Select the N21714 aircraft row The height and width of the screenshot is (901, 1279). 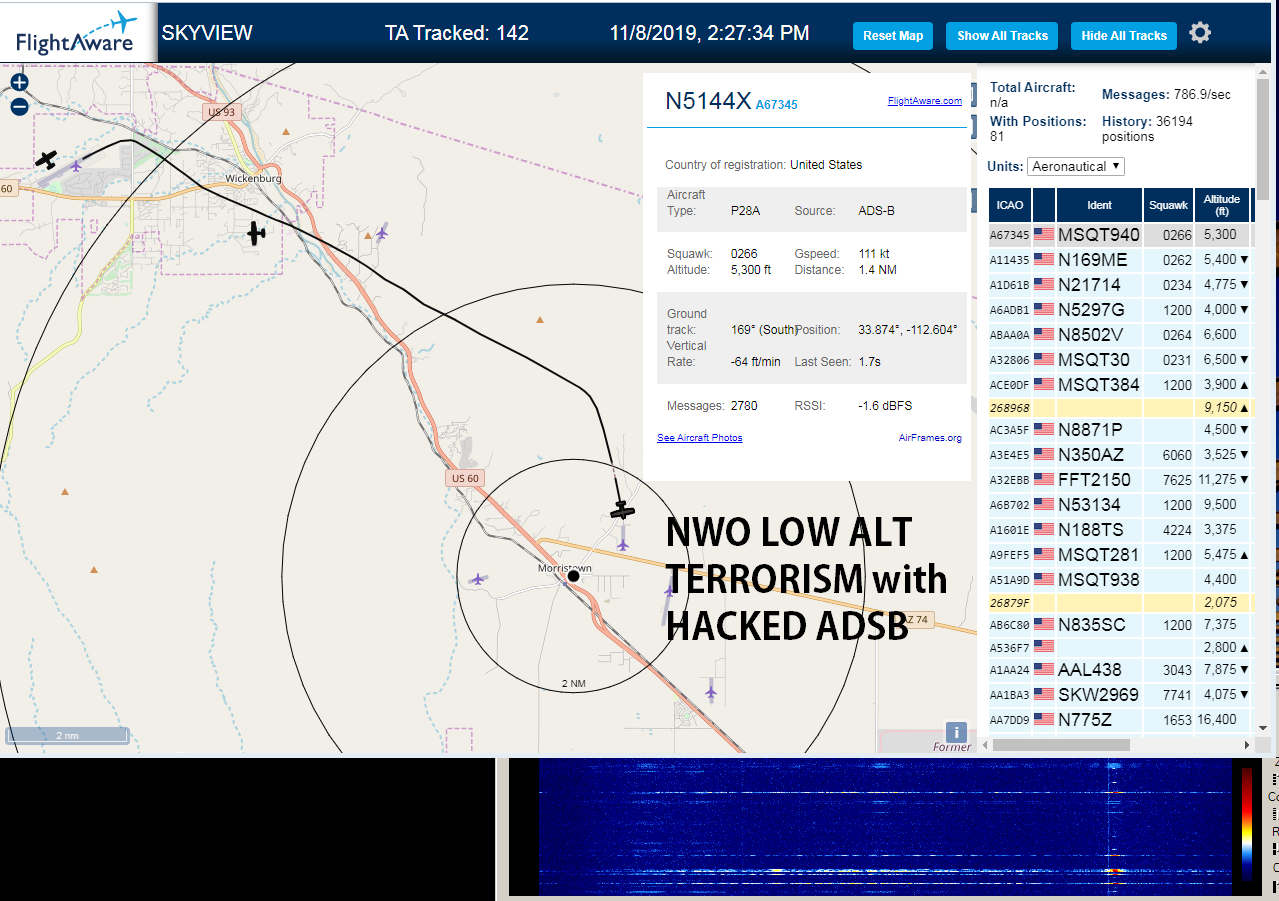[x=1120, y=284]
